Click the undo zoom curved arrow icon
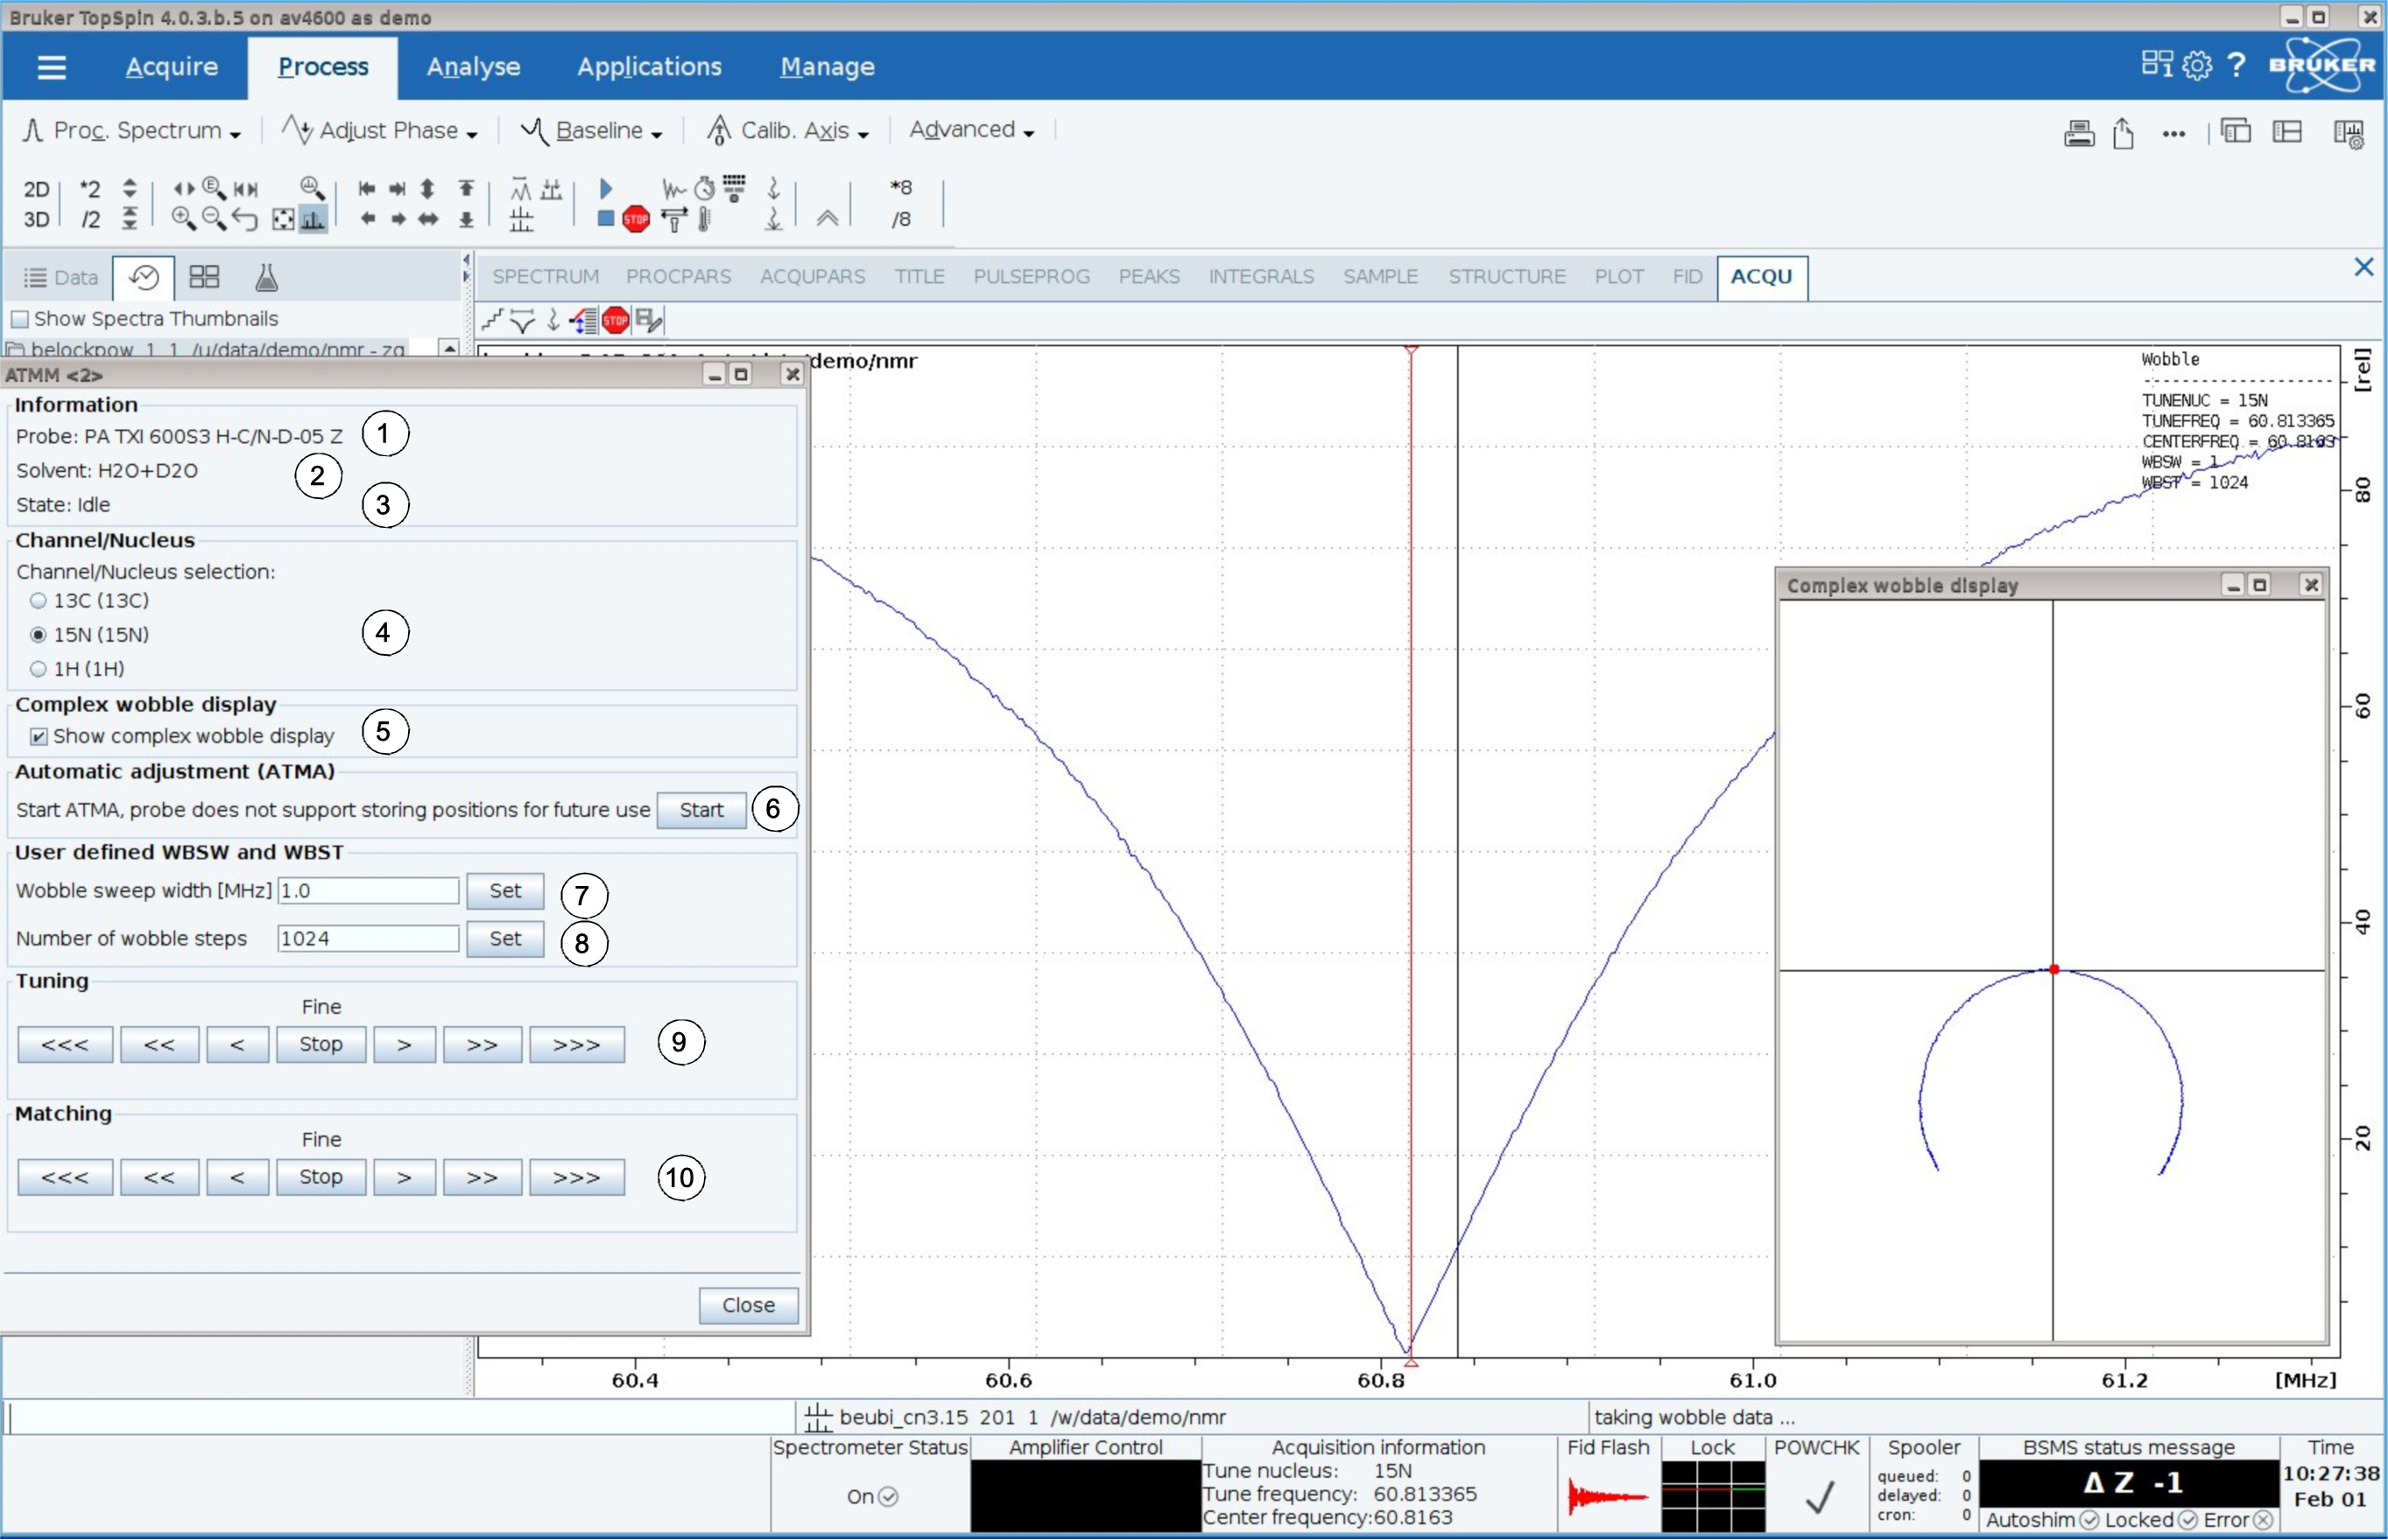The width and height of the screenshot is (2388, 1540). click(x=245, y=219)
